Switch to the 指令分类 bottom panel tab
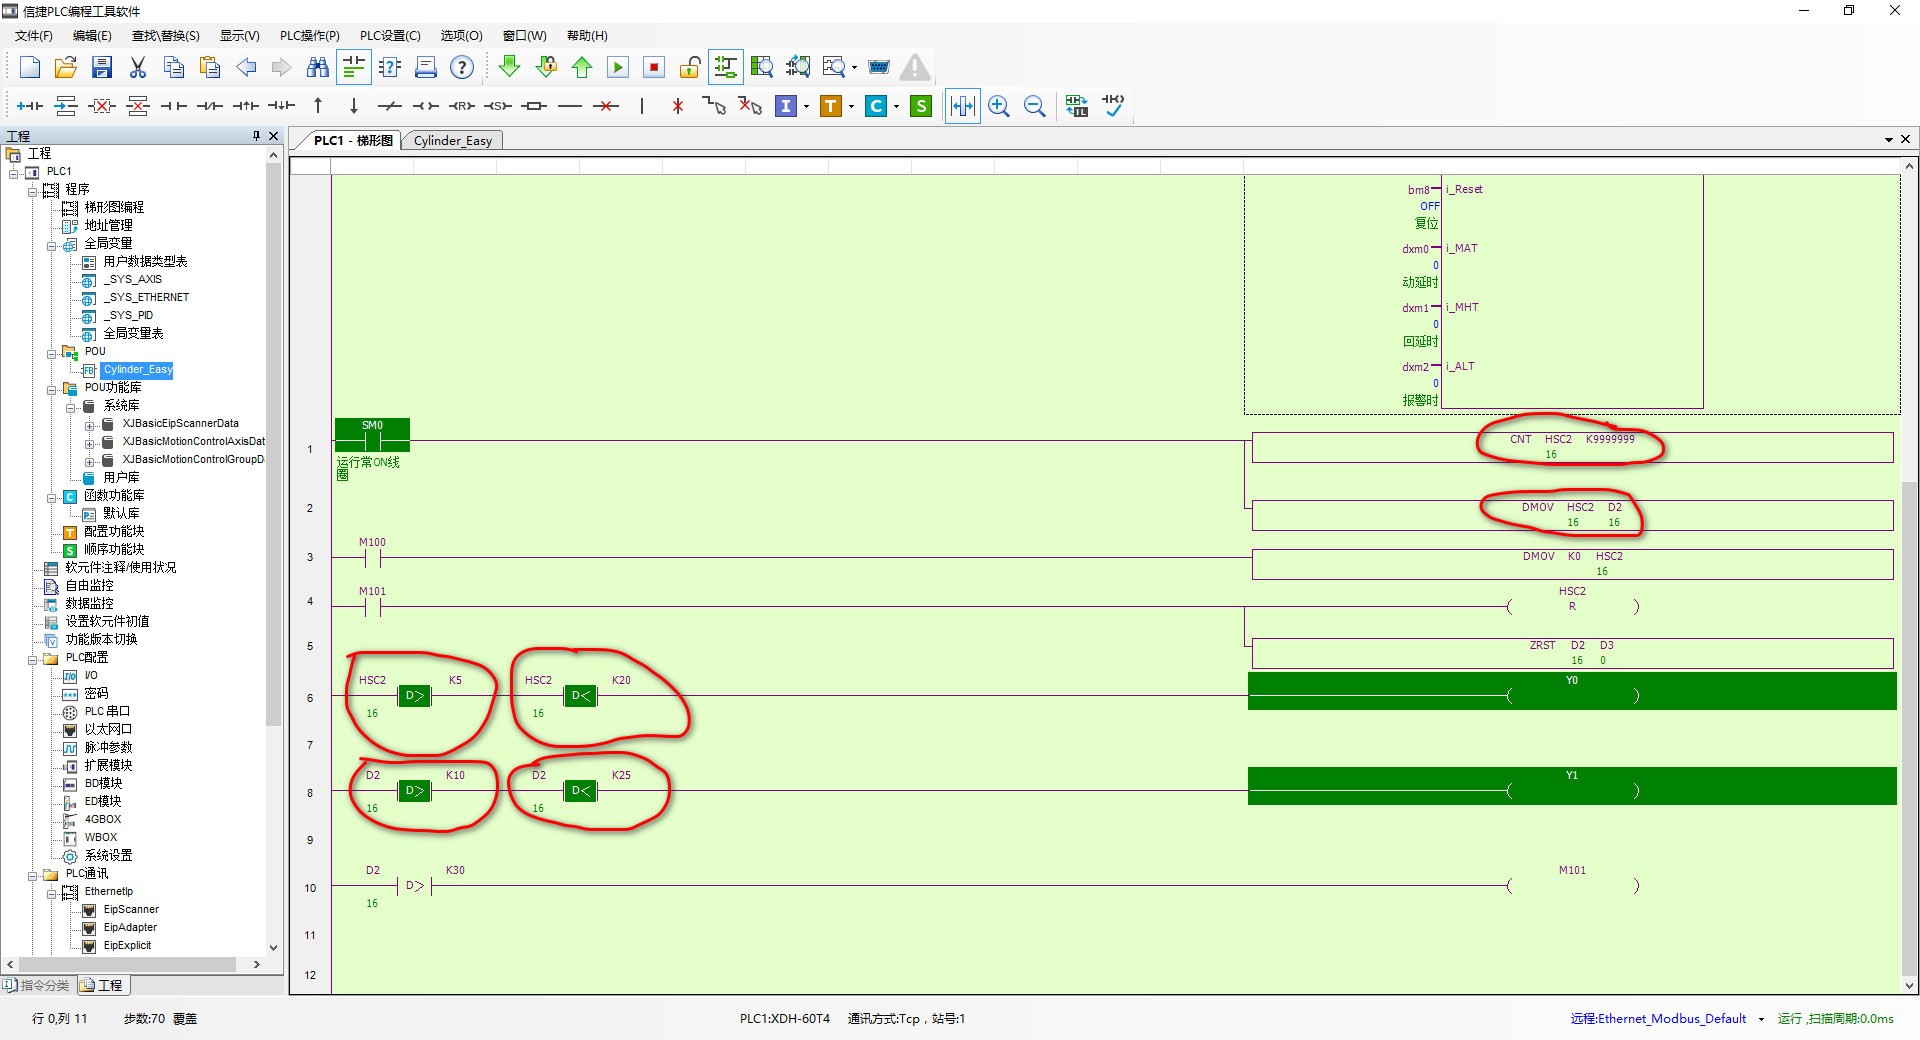Viewport: 1920px width, 1040px height. 38,986
